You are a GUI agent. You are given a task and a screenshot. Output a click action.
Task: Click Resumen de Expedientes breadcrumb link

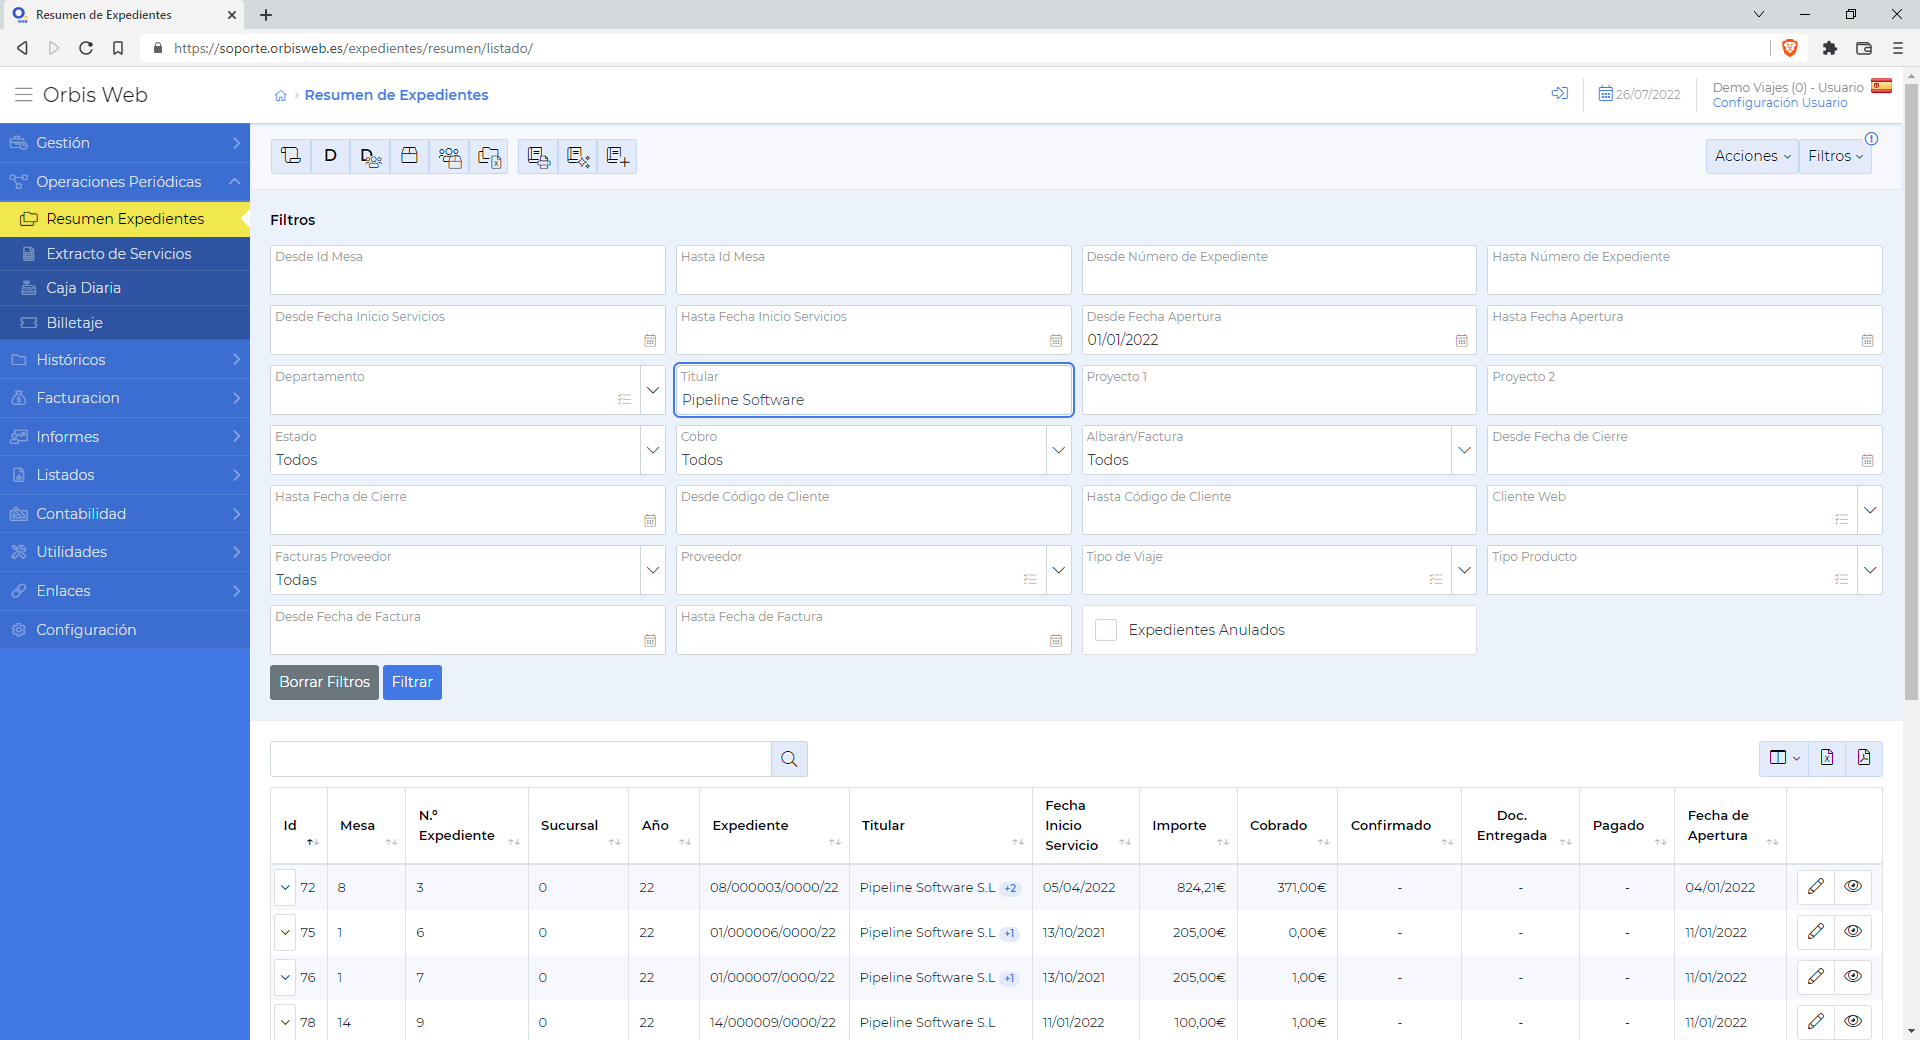[396, 95]
